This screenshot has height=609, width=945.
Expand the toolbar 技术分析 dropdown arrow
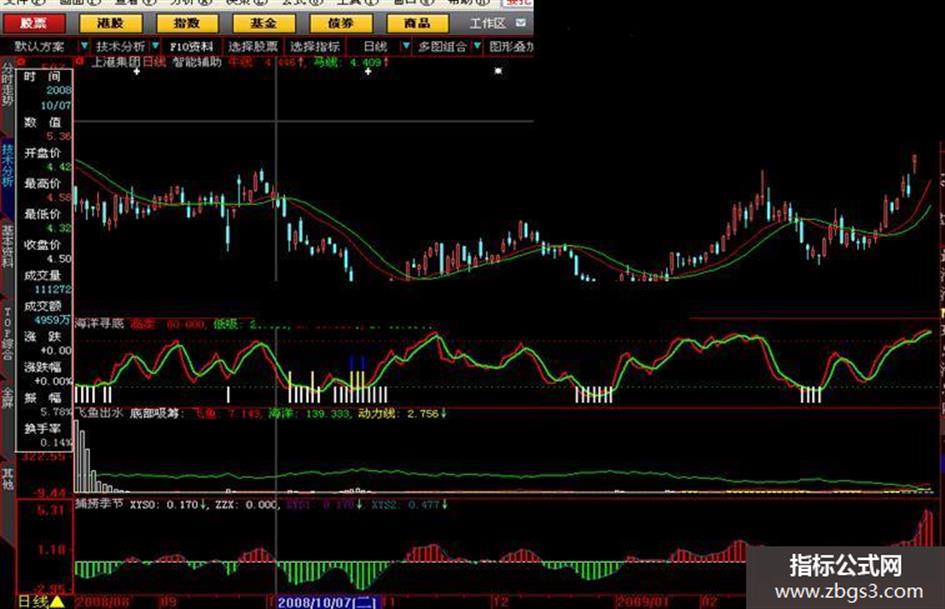(x=155, y=46)
